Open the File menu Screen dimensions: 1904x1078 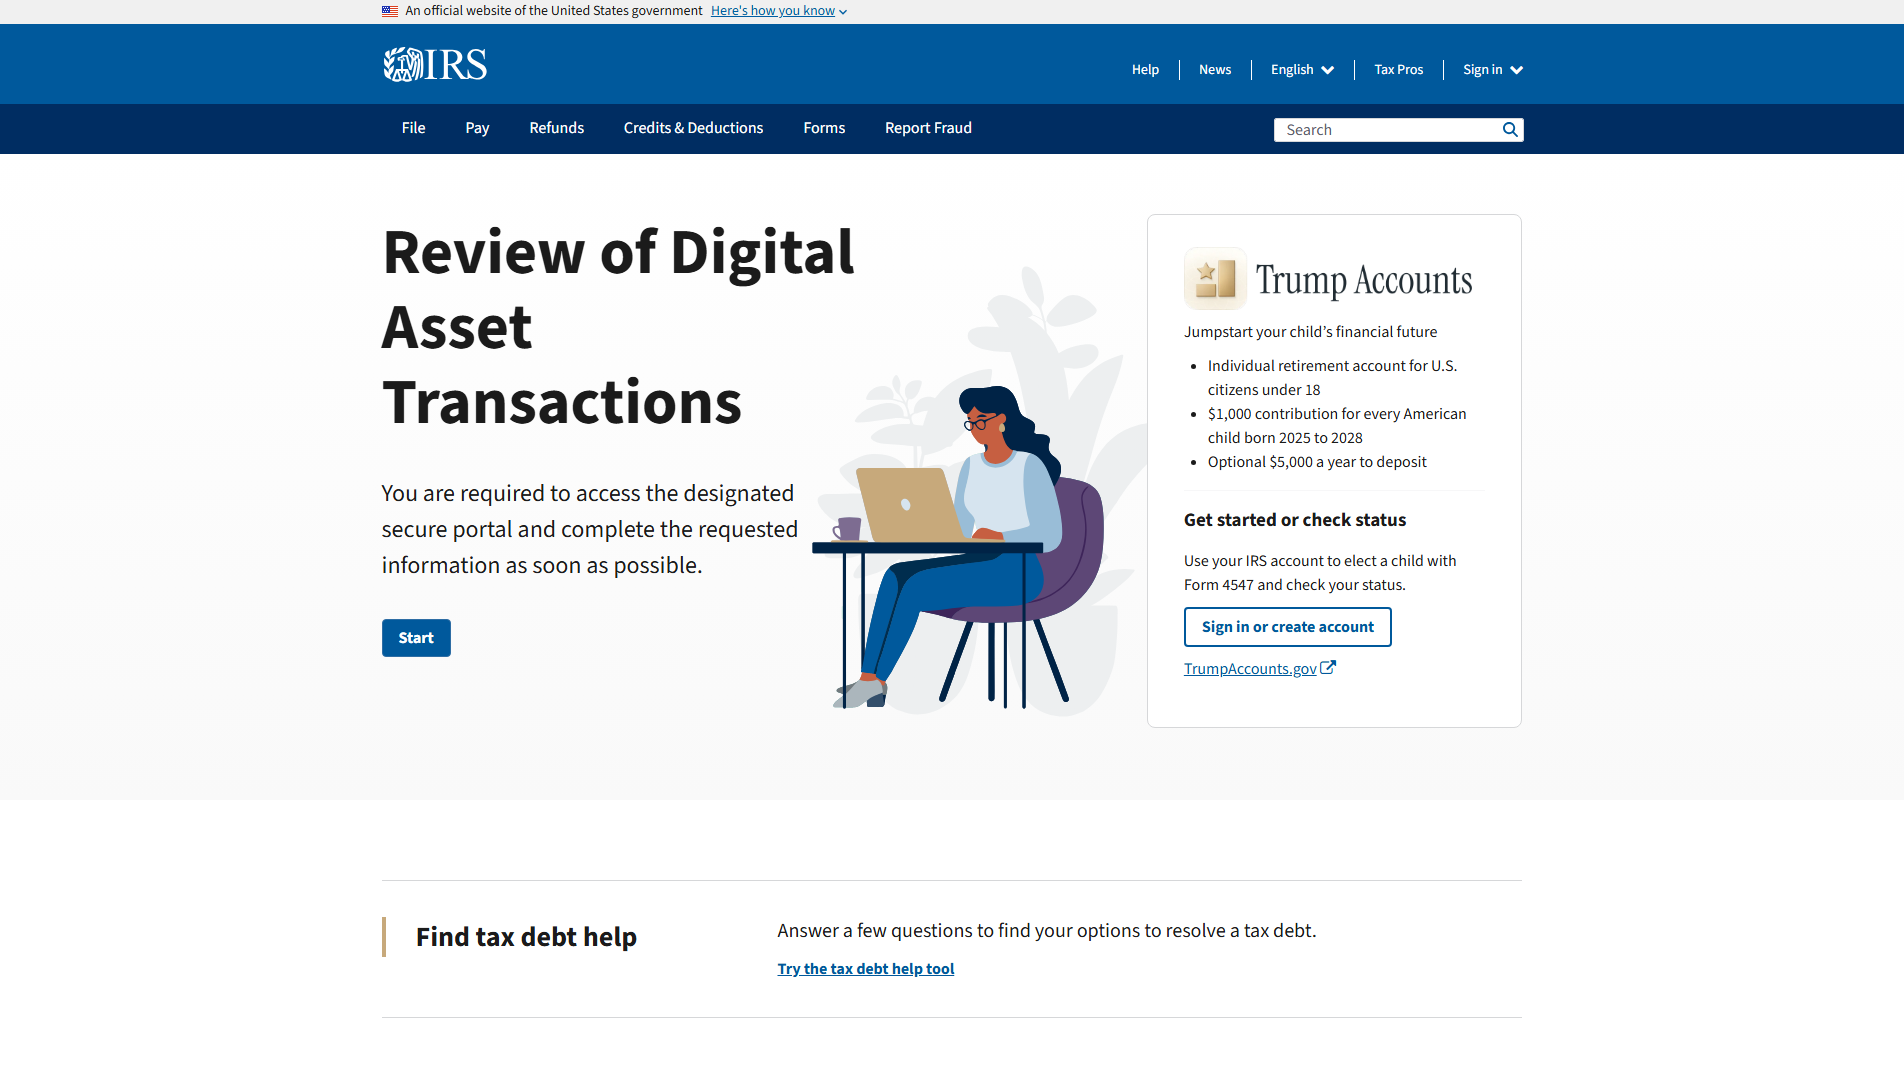pos(414,128)
